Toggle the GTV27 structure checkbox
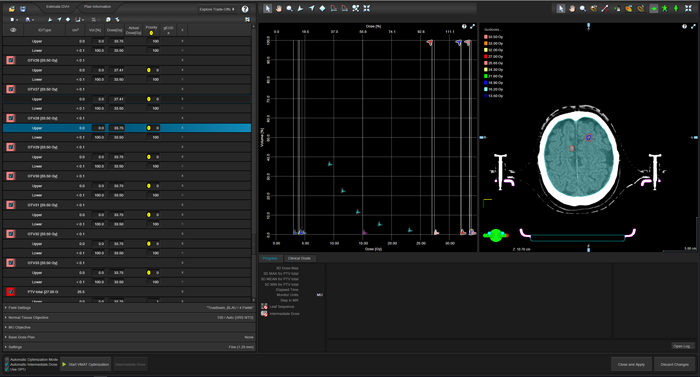Image resolution: width=700 pixels, height=377 pixels. [x=11, y=89]
